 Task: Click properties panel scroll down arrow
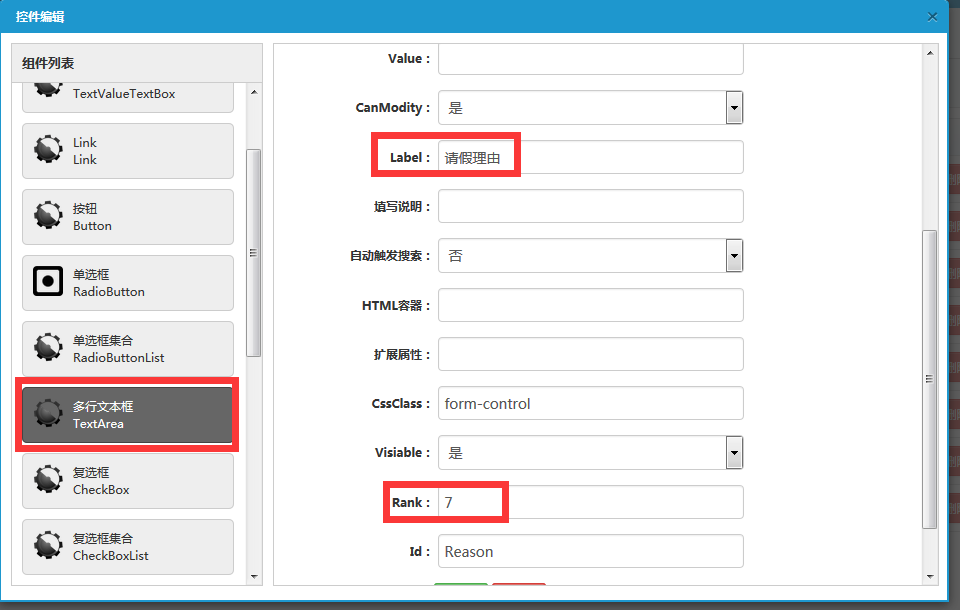click(930, 576)
